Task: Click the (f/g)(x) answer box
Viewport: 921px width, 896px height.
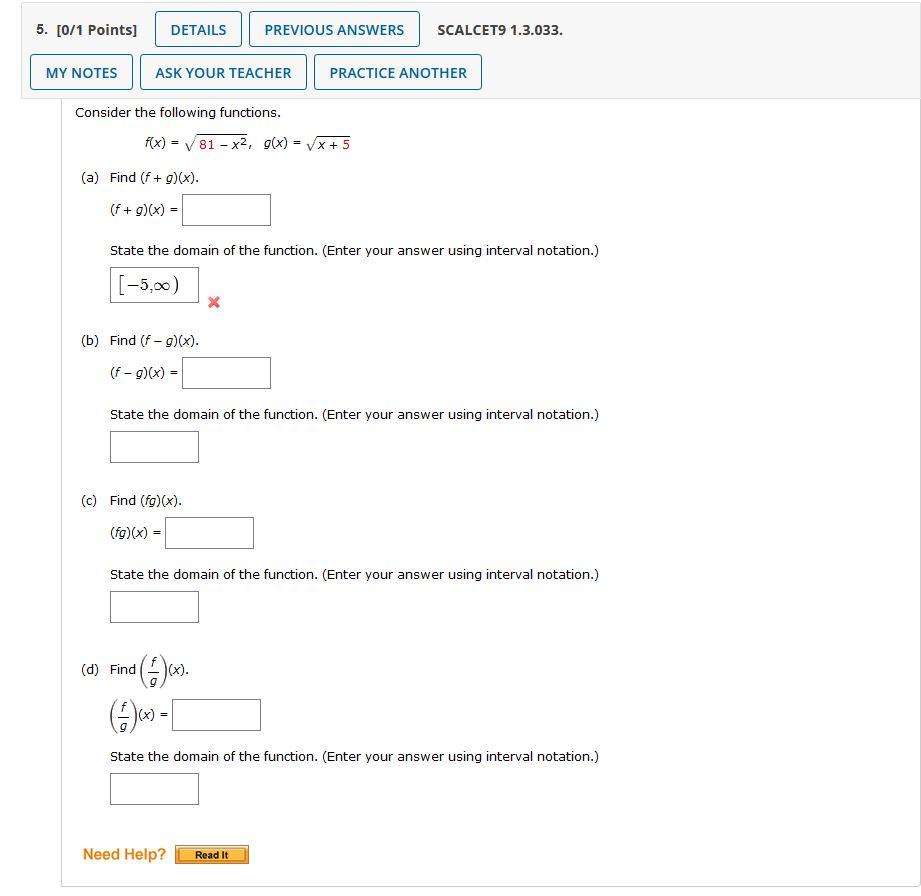Action: (216, 714)
